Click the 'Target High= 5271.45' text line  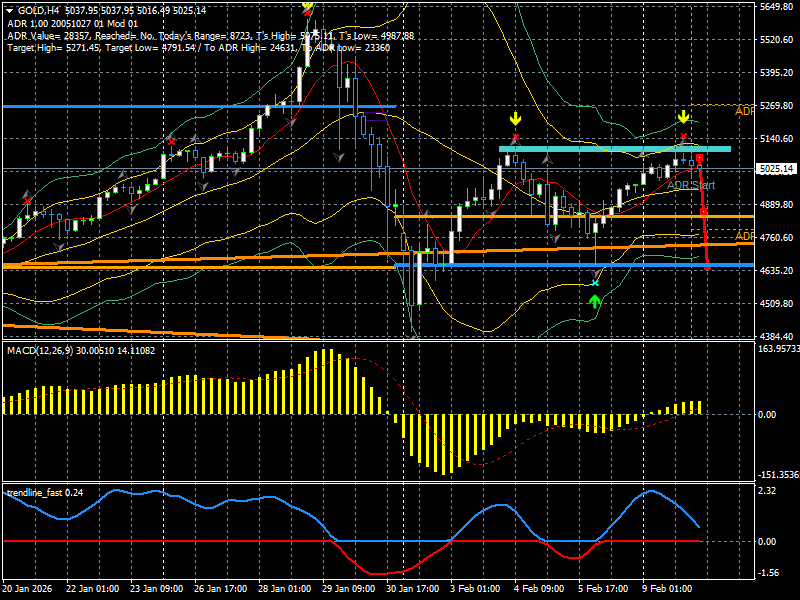pyautogui.click(x=198, y=48)
